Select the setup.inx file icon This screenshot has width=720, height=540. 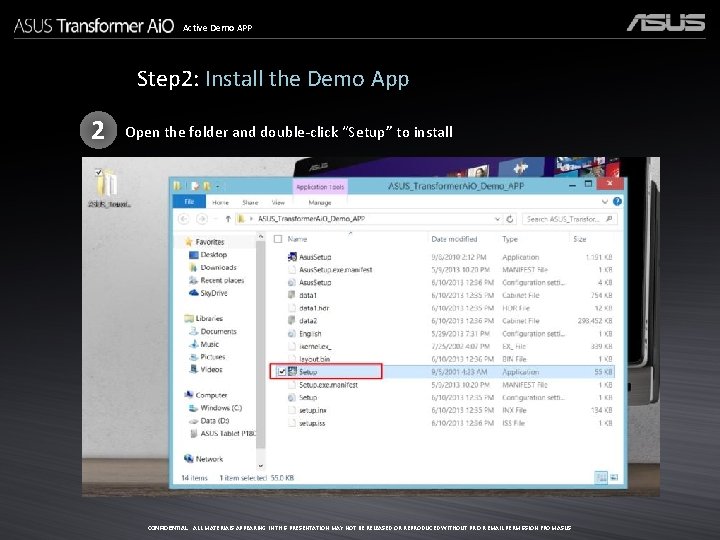(x=292, y=410)
